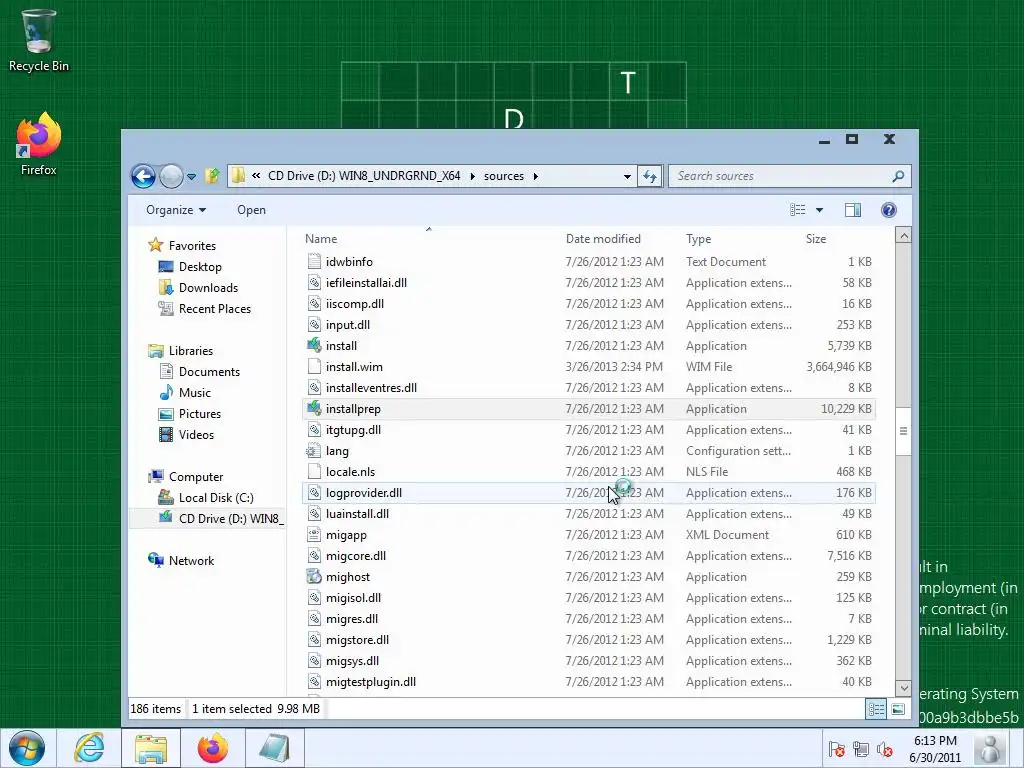Expand the arrow after sources breadcrumb
Screen dimensions: 1024x768
536,176
